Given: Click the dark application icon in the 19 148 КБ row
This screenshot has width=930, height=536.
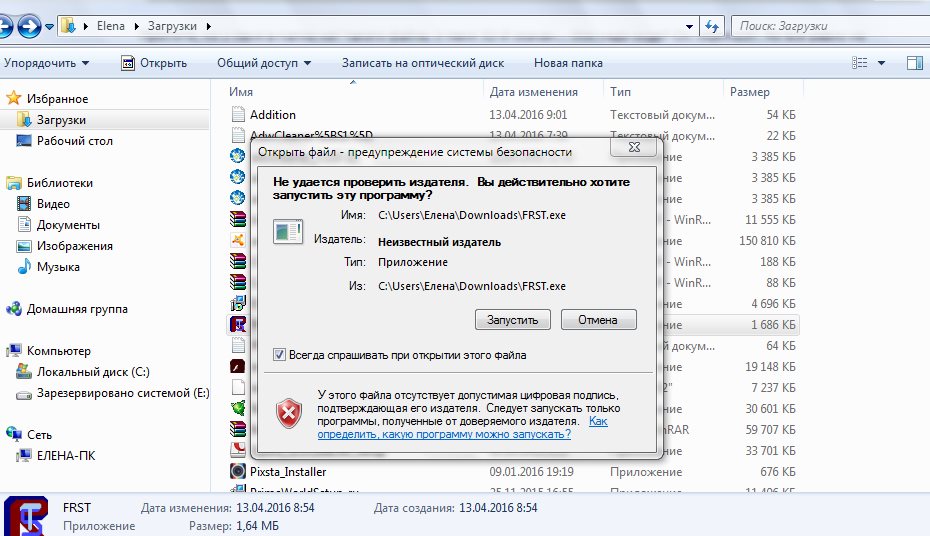Looking at the screenshot, I should click(x=238, y=366).
